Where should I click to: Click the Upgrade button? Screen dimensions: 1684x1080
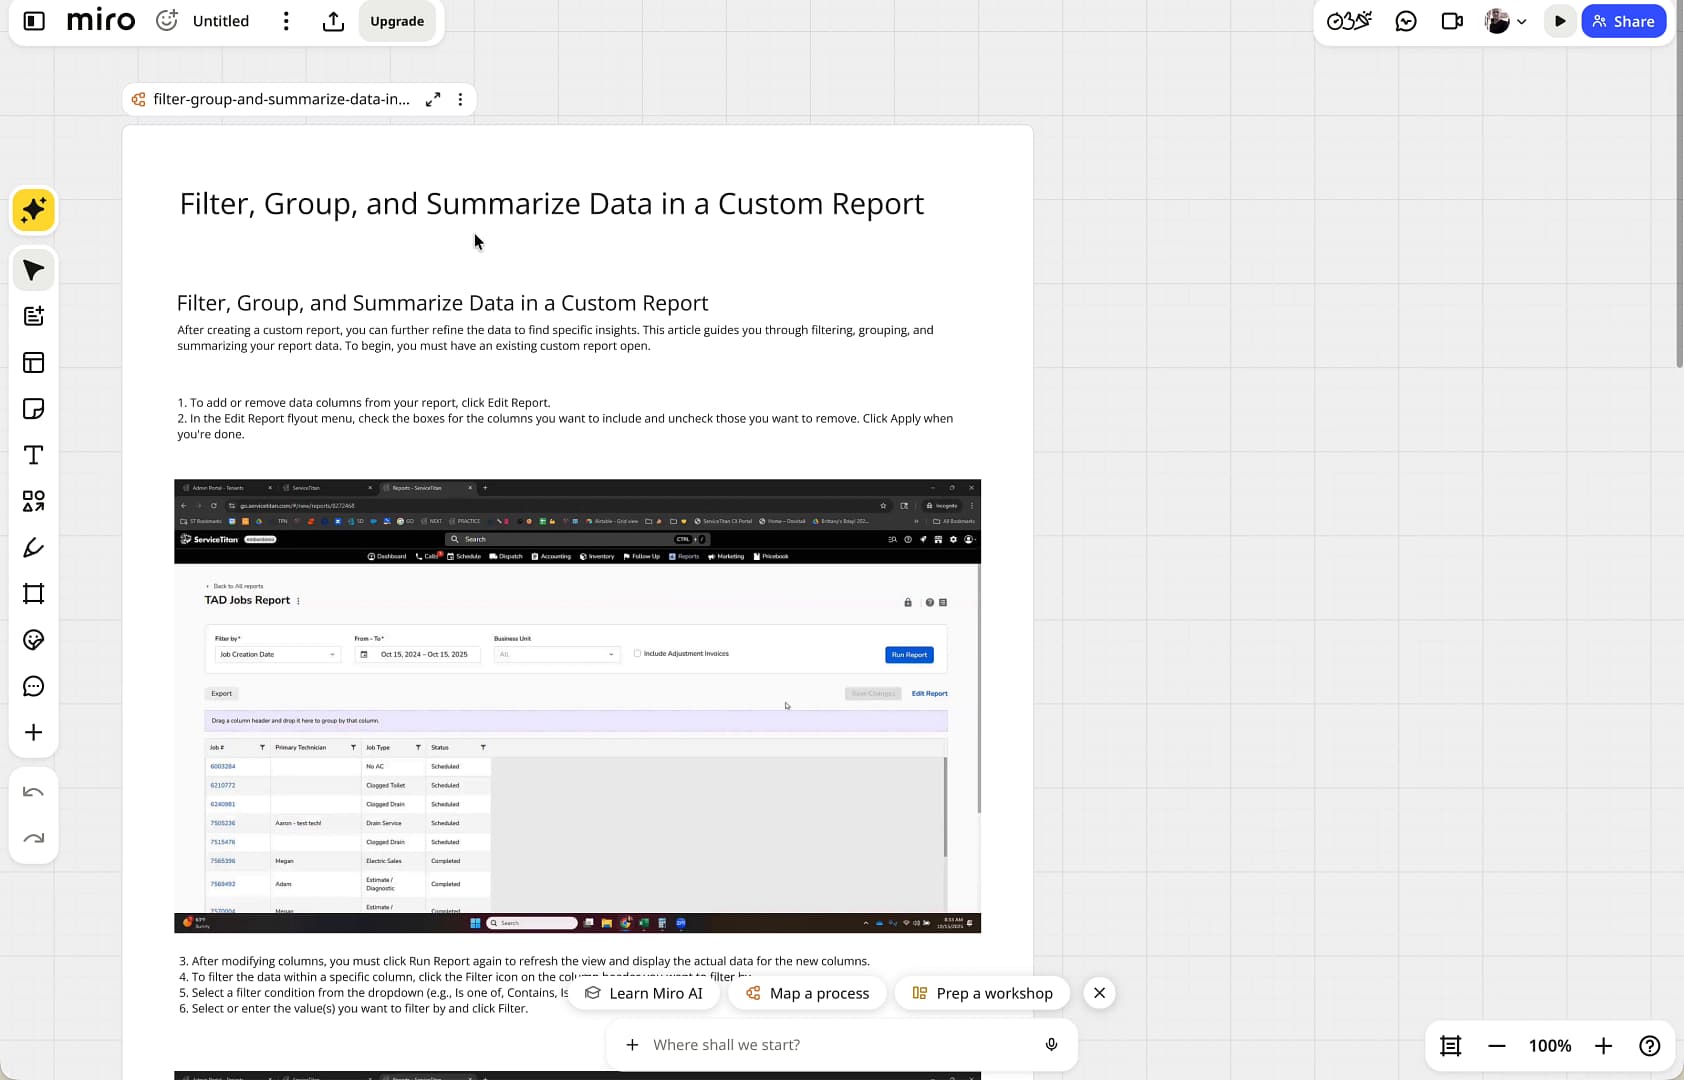tap(397, 21)
